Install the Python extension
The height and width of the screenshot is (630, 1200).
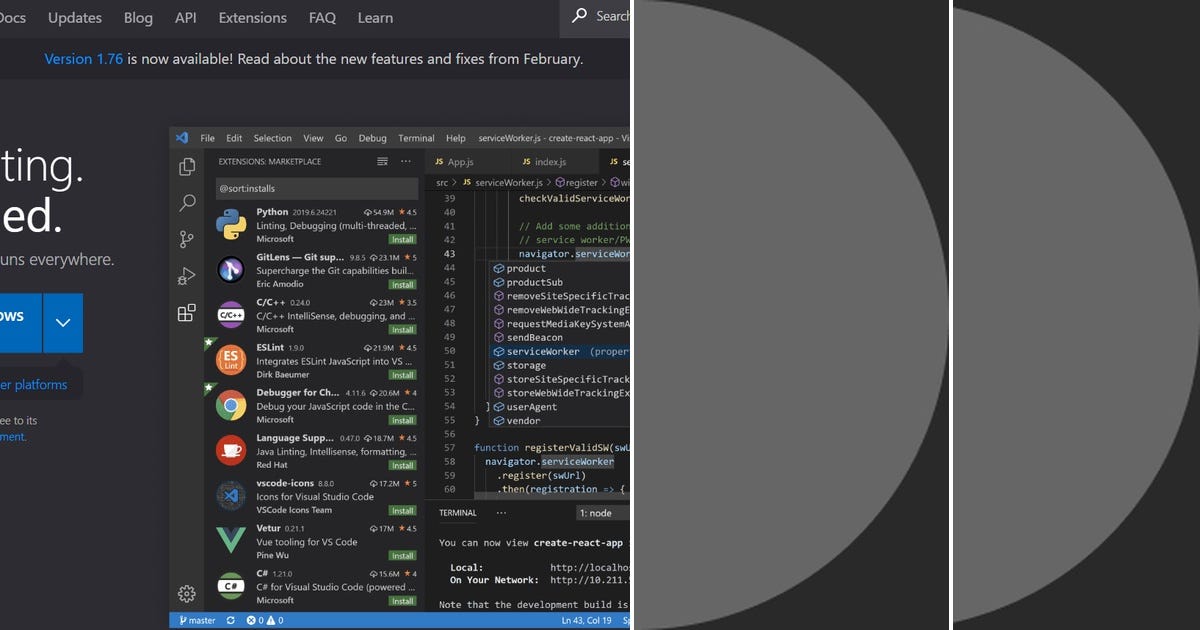[x=403, y=239]
